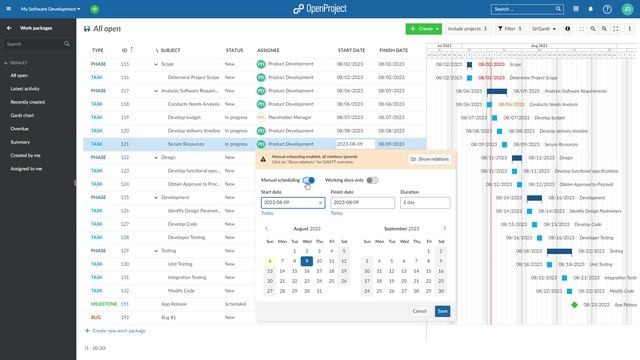Select September 15 in calendar
This screenshot has width=640, height=360.
click(x=429, y=271)
